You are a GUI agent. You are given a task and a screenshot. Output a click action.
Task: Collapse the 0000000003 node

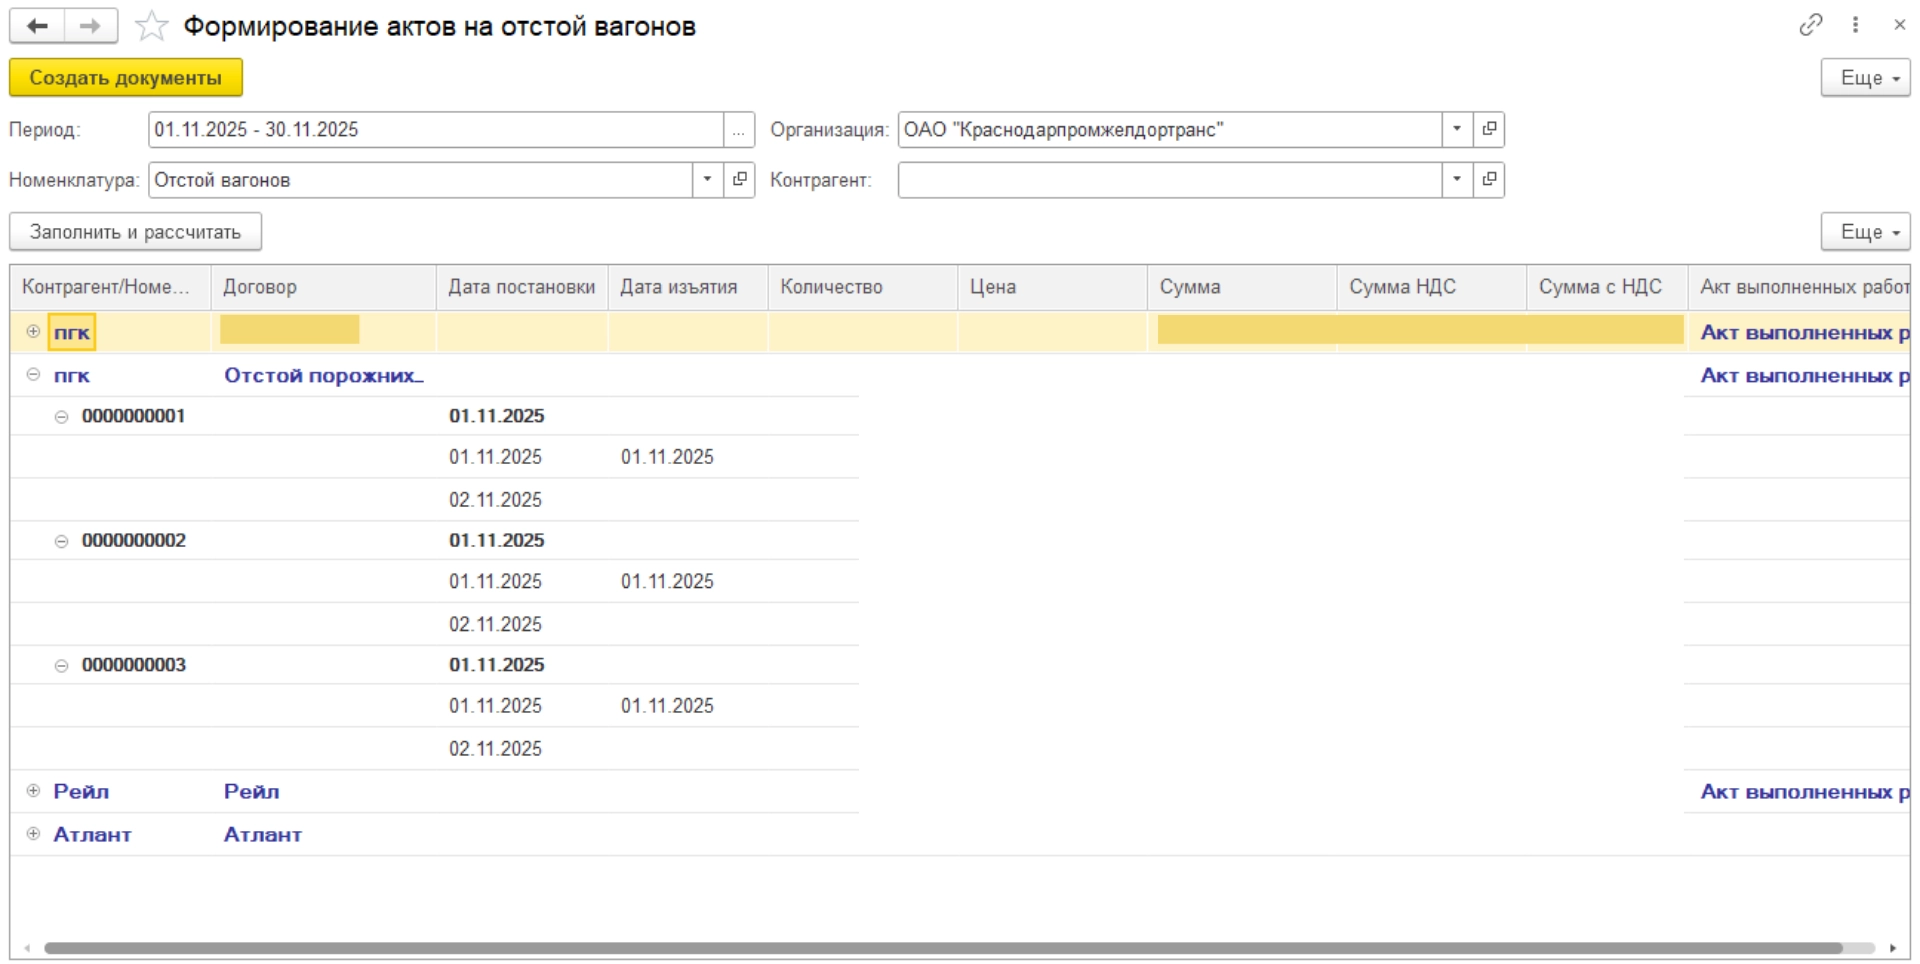pos(61,666)
